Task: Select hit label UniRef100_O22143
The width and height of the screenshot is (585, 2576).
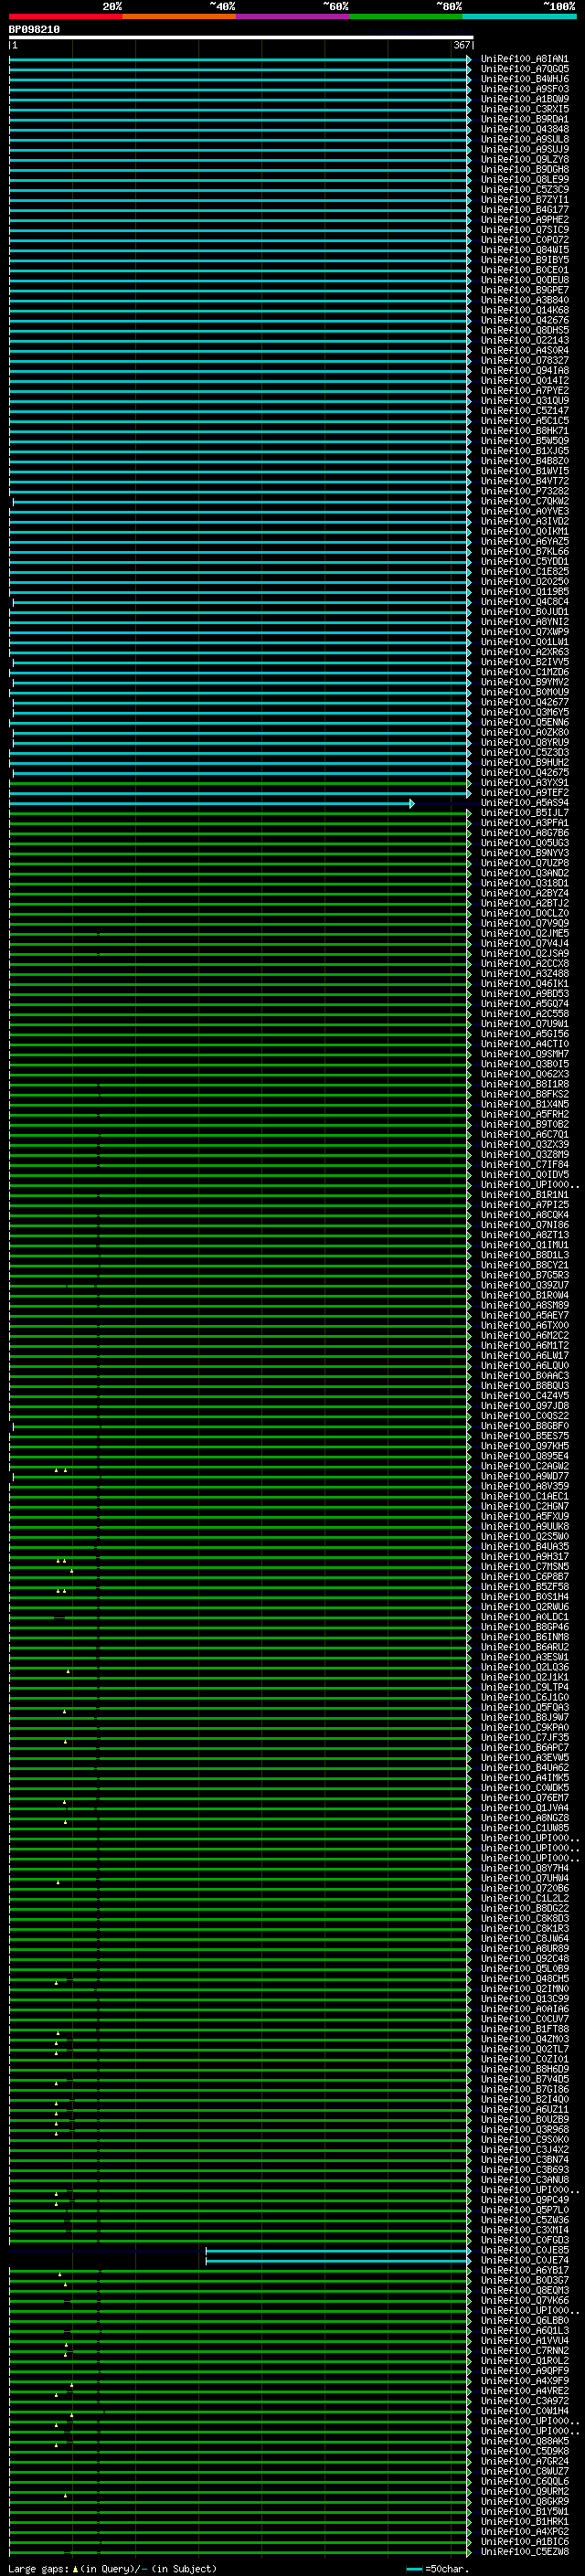Action: coord(525,340)
